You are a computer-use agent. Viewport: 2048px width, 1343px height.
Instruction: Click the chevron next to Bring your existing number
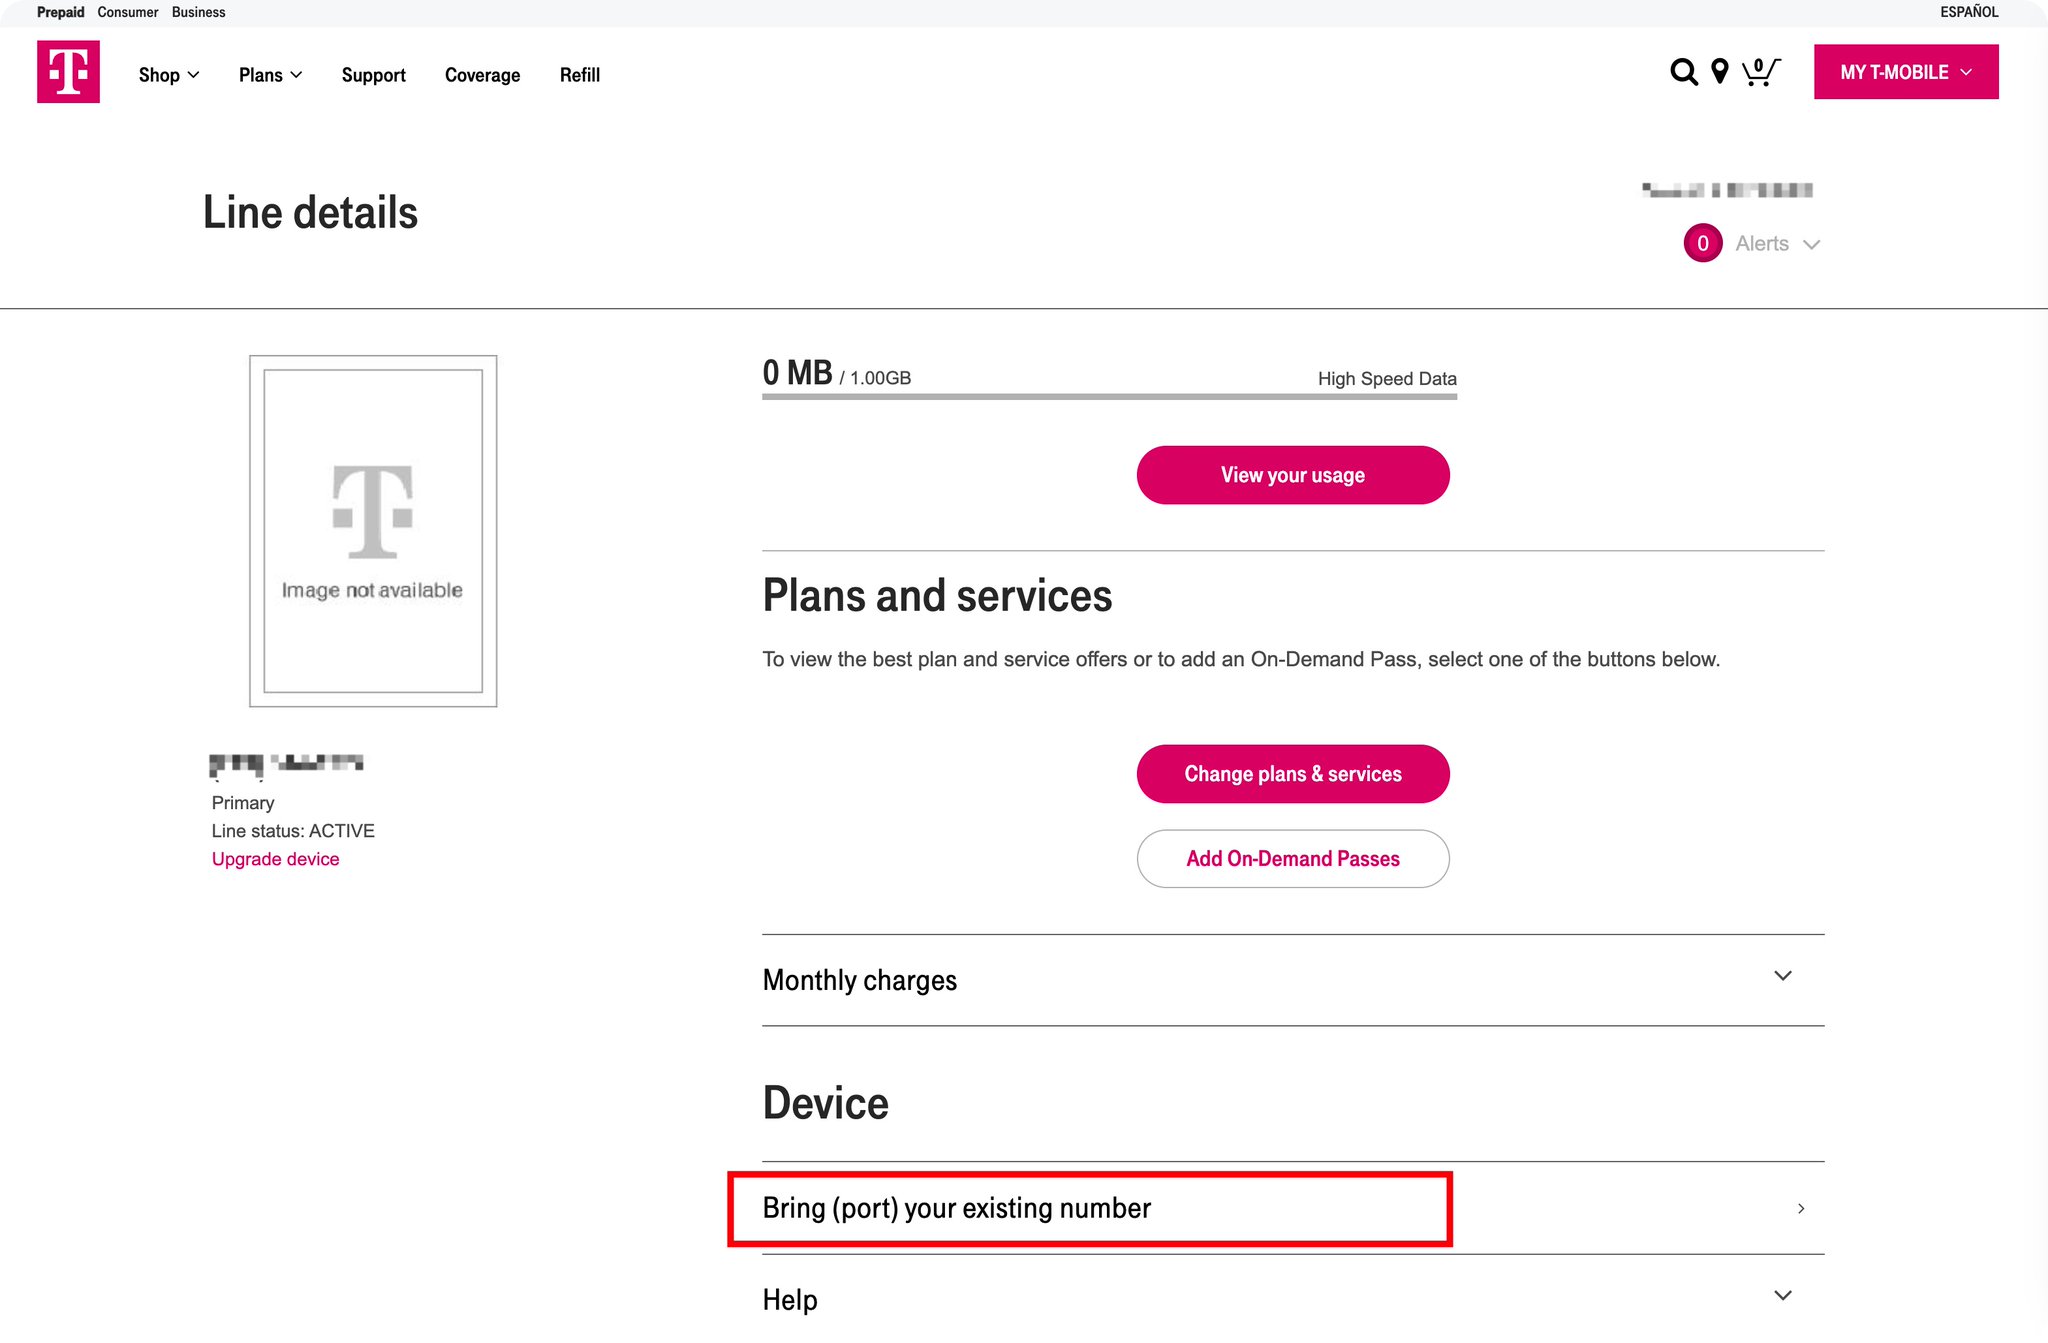[1800, 1208]
